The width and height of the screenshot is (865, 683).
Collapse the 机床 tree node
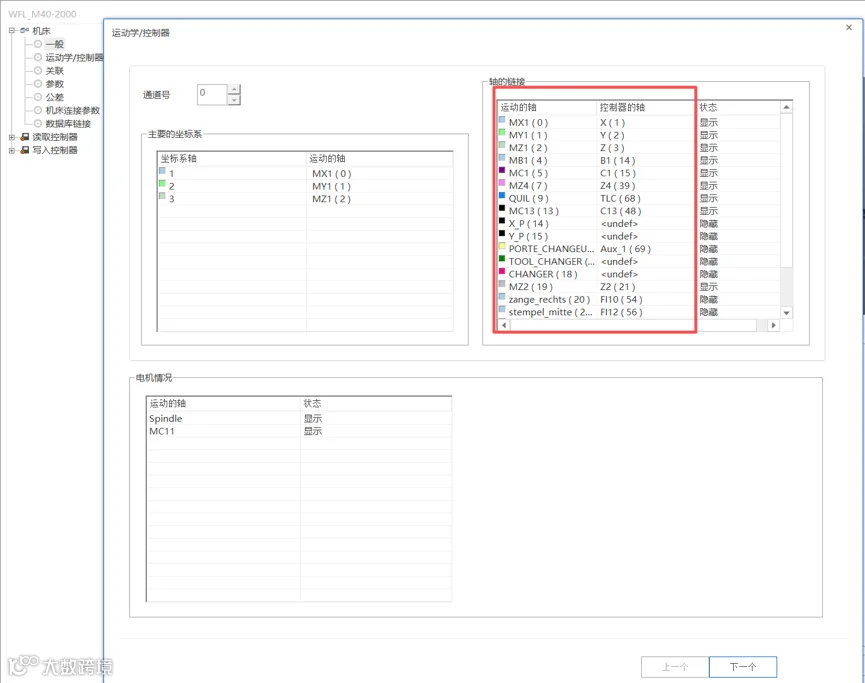coord(12,30)
